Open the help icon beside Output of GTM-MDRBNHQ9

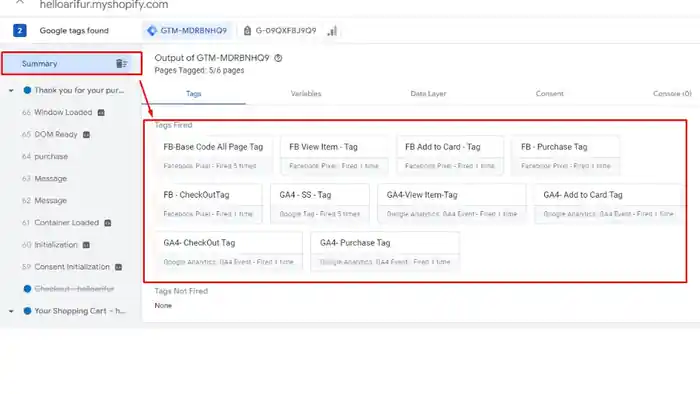(278, 58)
